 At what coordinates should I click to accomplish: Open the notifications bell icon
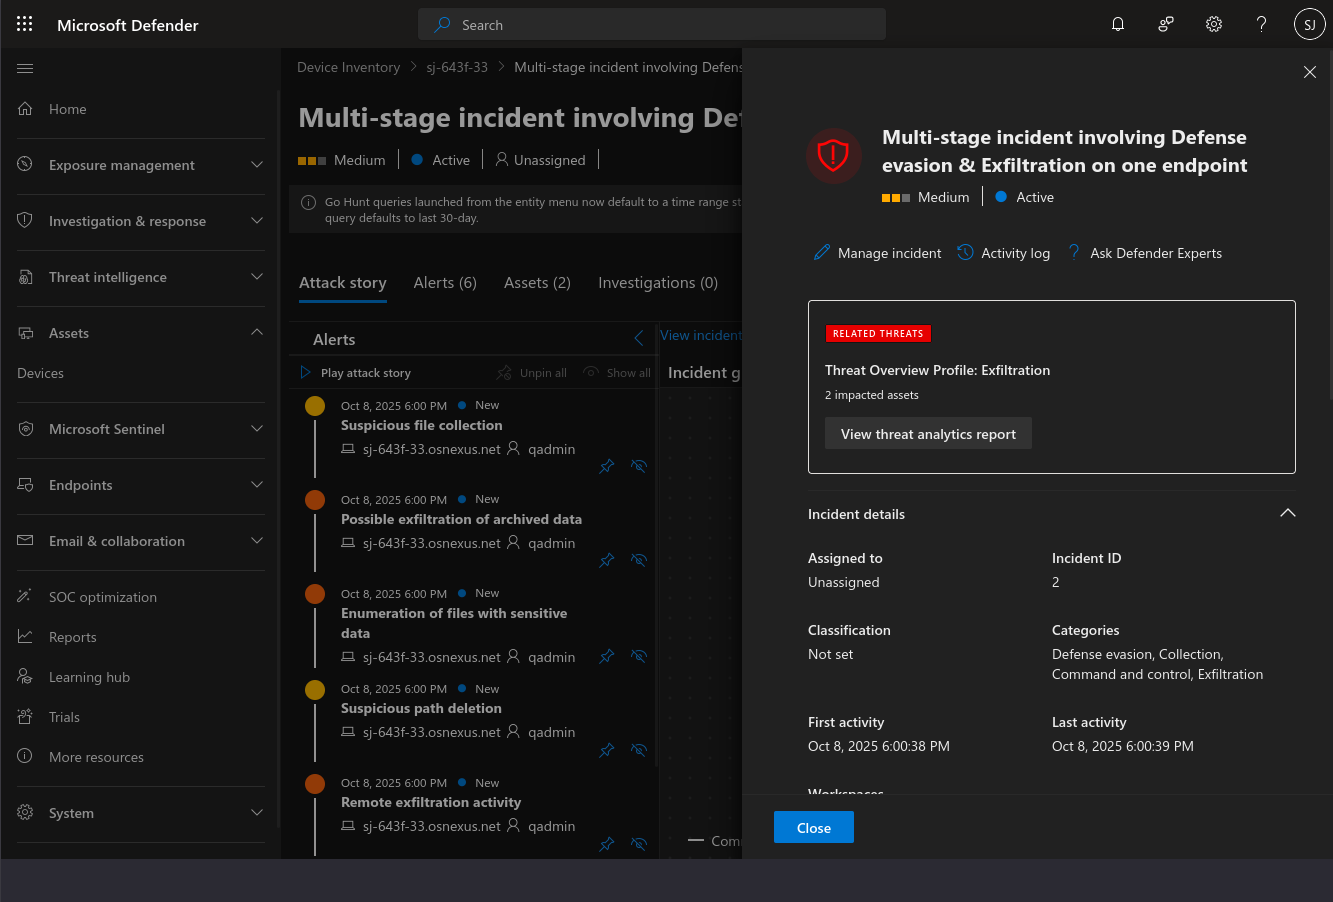pos(1118,25)
